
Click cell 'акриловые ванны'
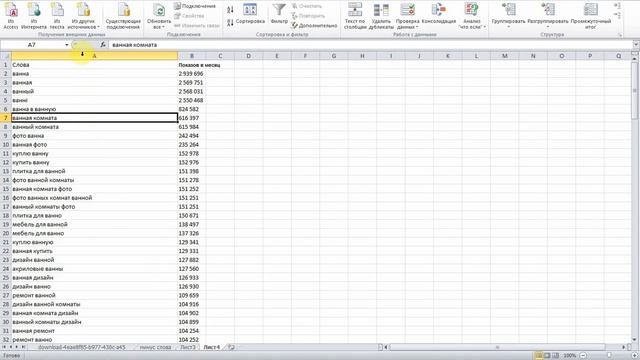[95, 269]
